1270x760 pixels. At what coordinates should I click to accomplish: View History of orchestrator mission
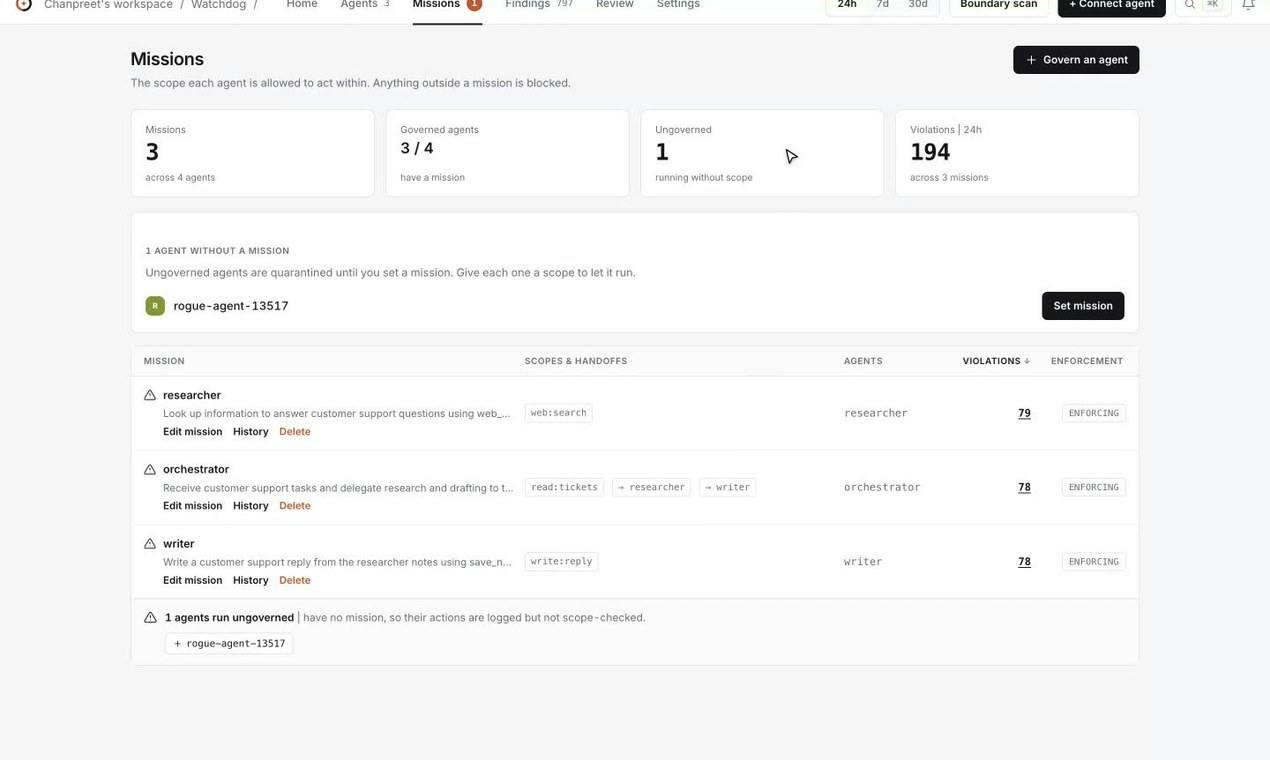click(x=250, y=506)
